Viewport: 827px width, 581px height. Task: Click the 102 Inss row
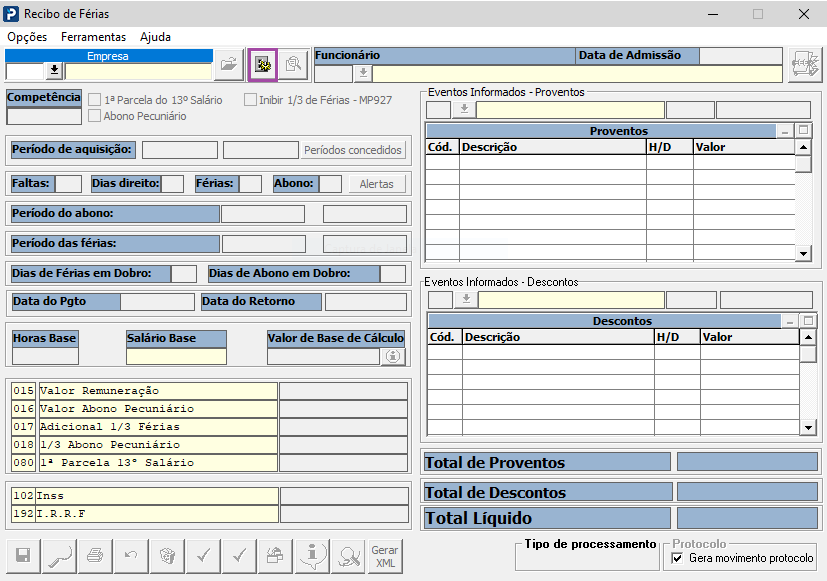(210, 496)
